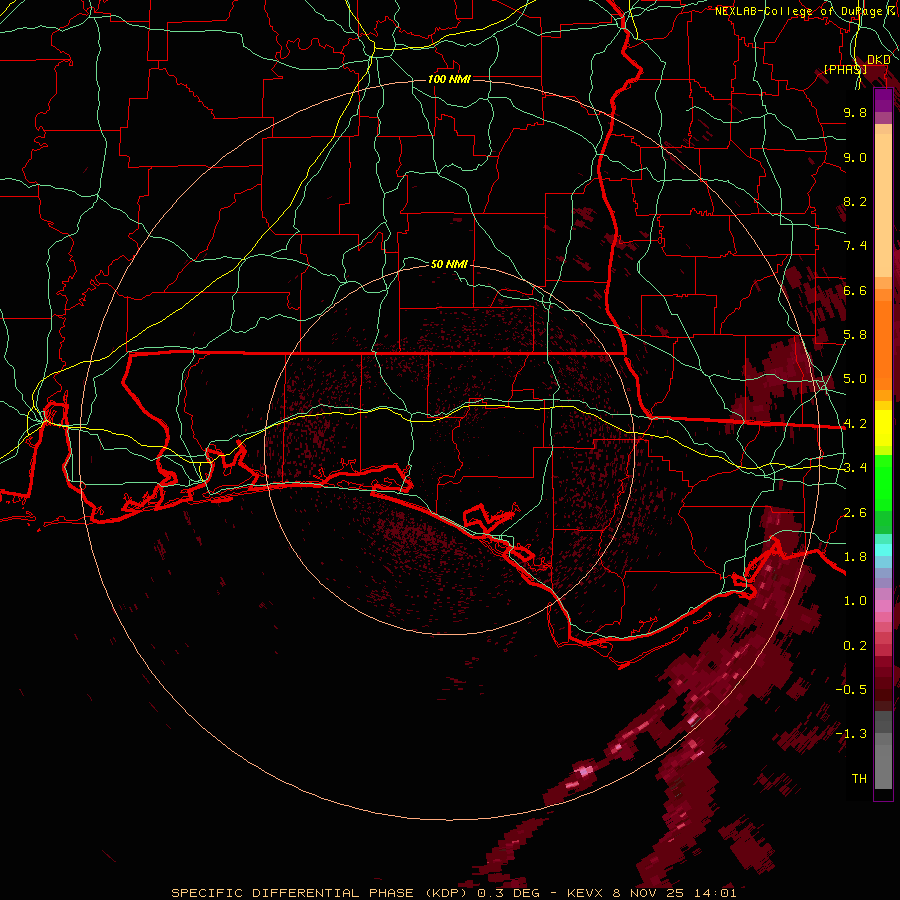Click the 0.2 scale value
Viewport: 900px width, 900px height.
click(855, 646)
